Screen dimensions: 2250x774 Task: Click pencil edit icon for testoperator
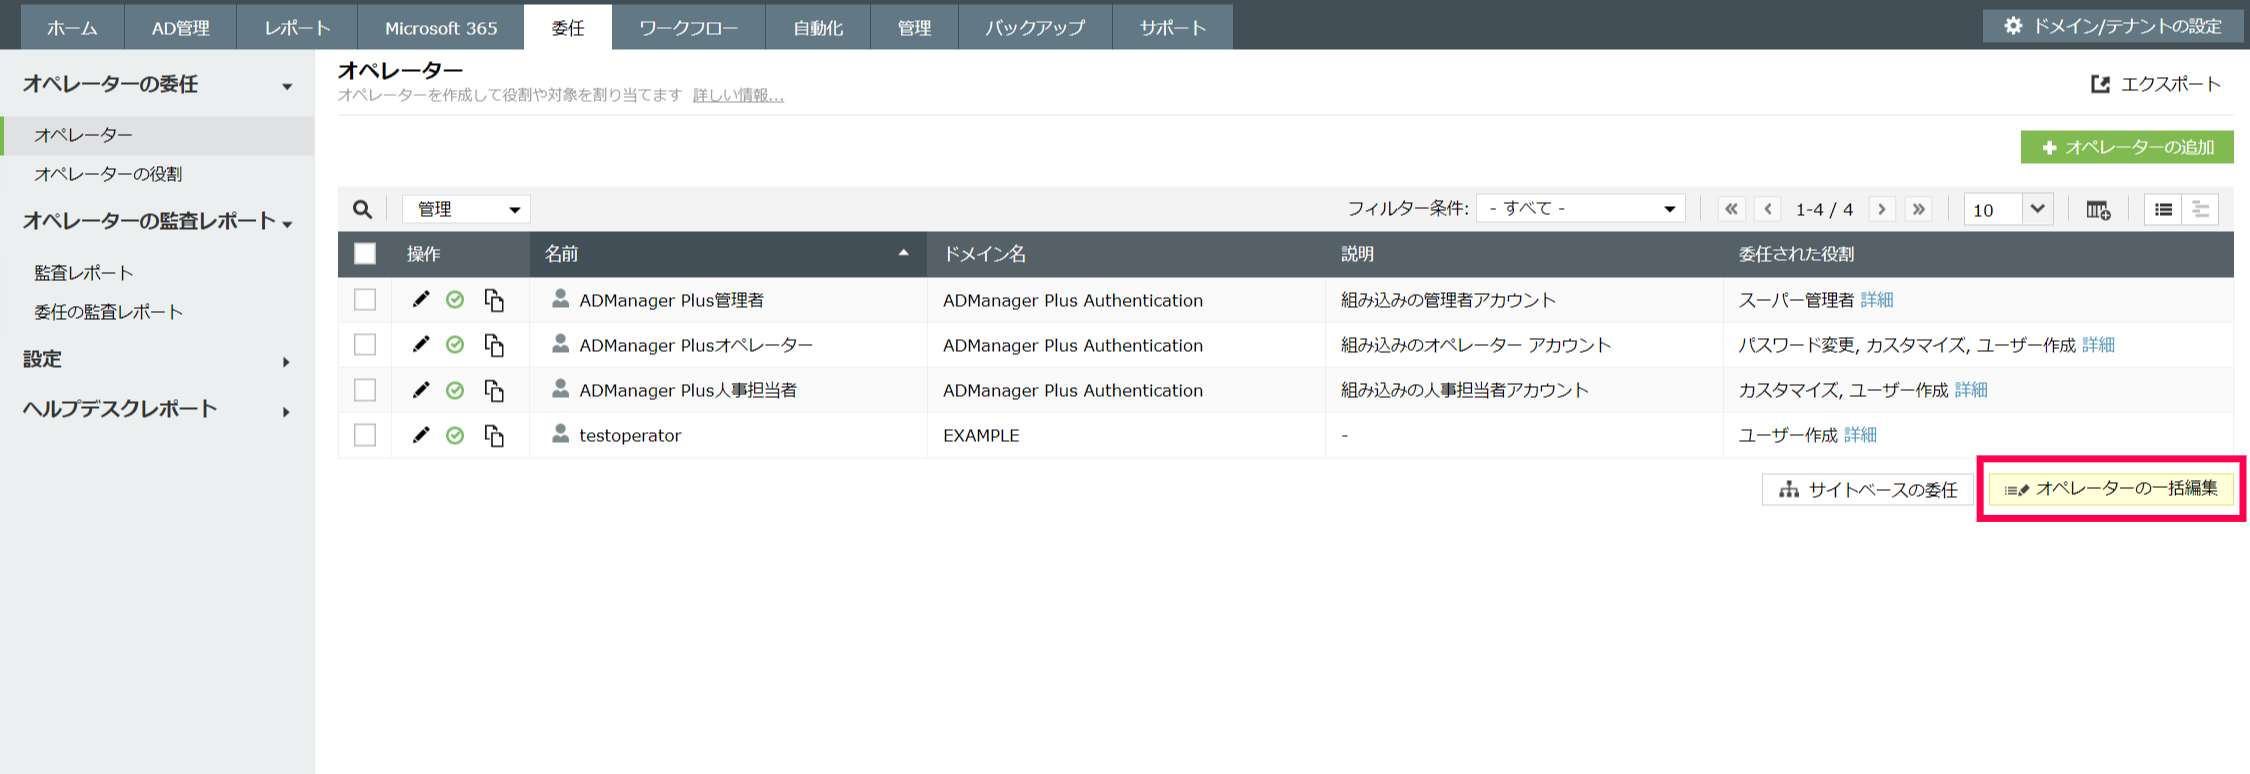pyautogui.click(x=421, y=435)
